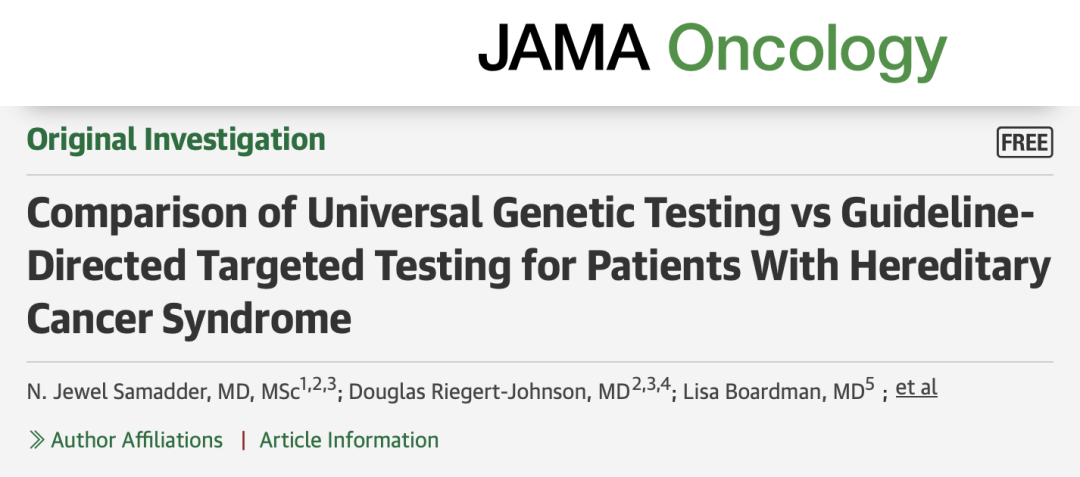The image size is (1080, 477).
Task: Select the Original Investigation category label
Action: [176, 140]
